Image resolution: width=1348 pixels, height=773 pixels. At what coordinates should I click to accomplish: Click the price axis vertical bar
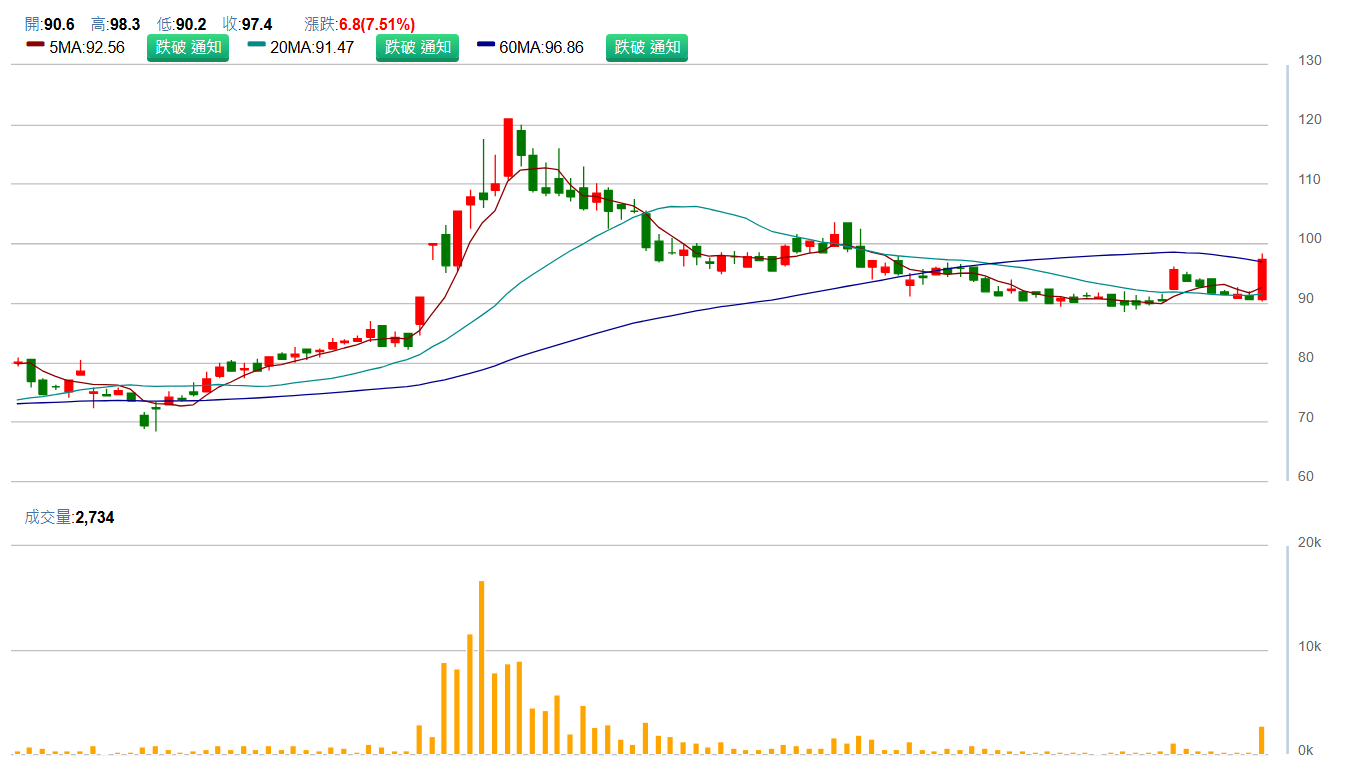1288,272
